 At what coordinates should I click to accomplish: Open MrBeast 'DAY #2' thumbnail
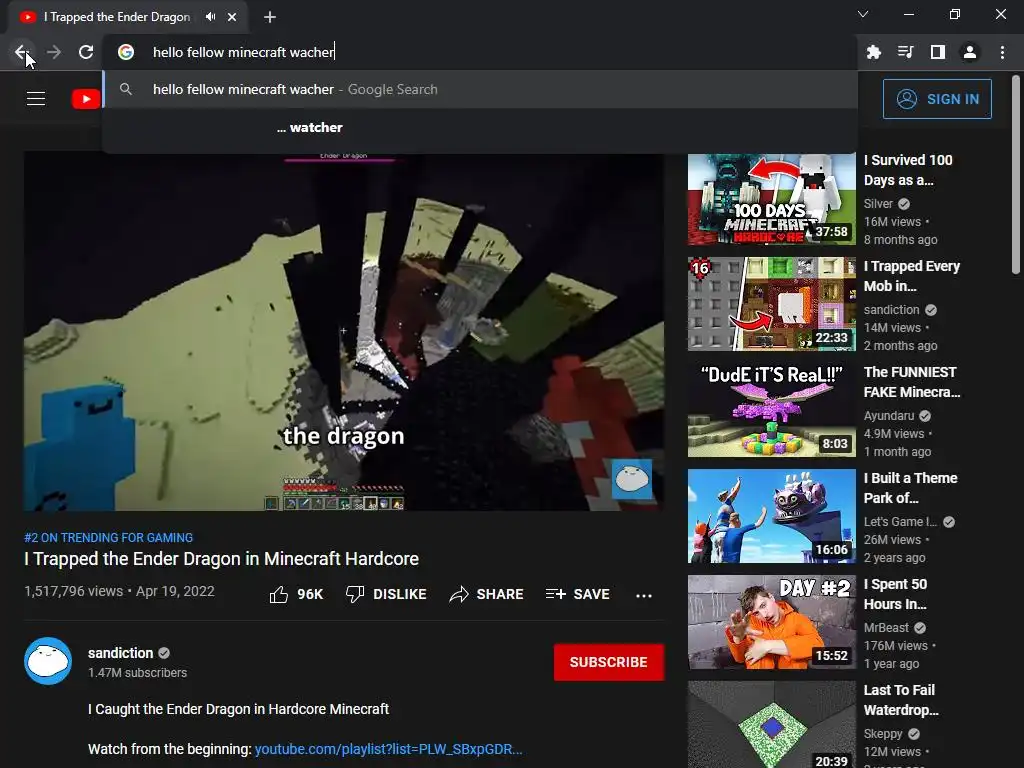772,622
